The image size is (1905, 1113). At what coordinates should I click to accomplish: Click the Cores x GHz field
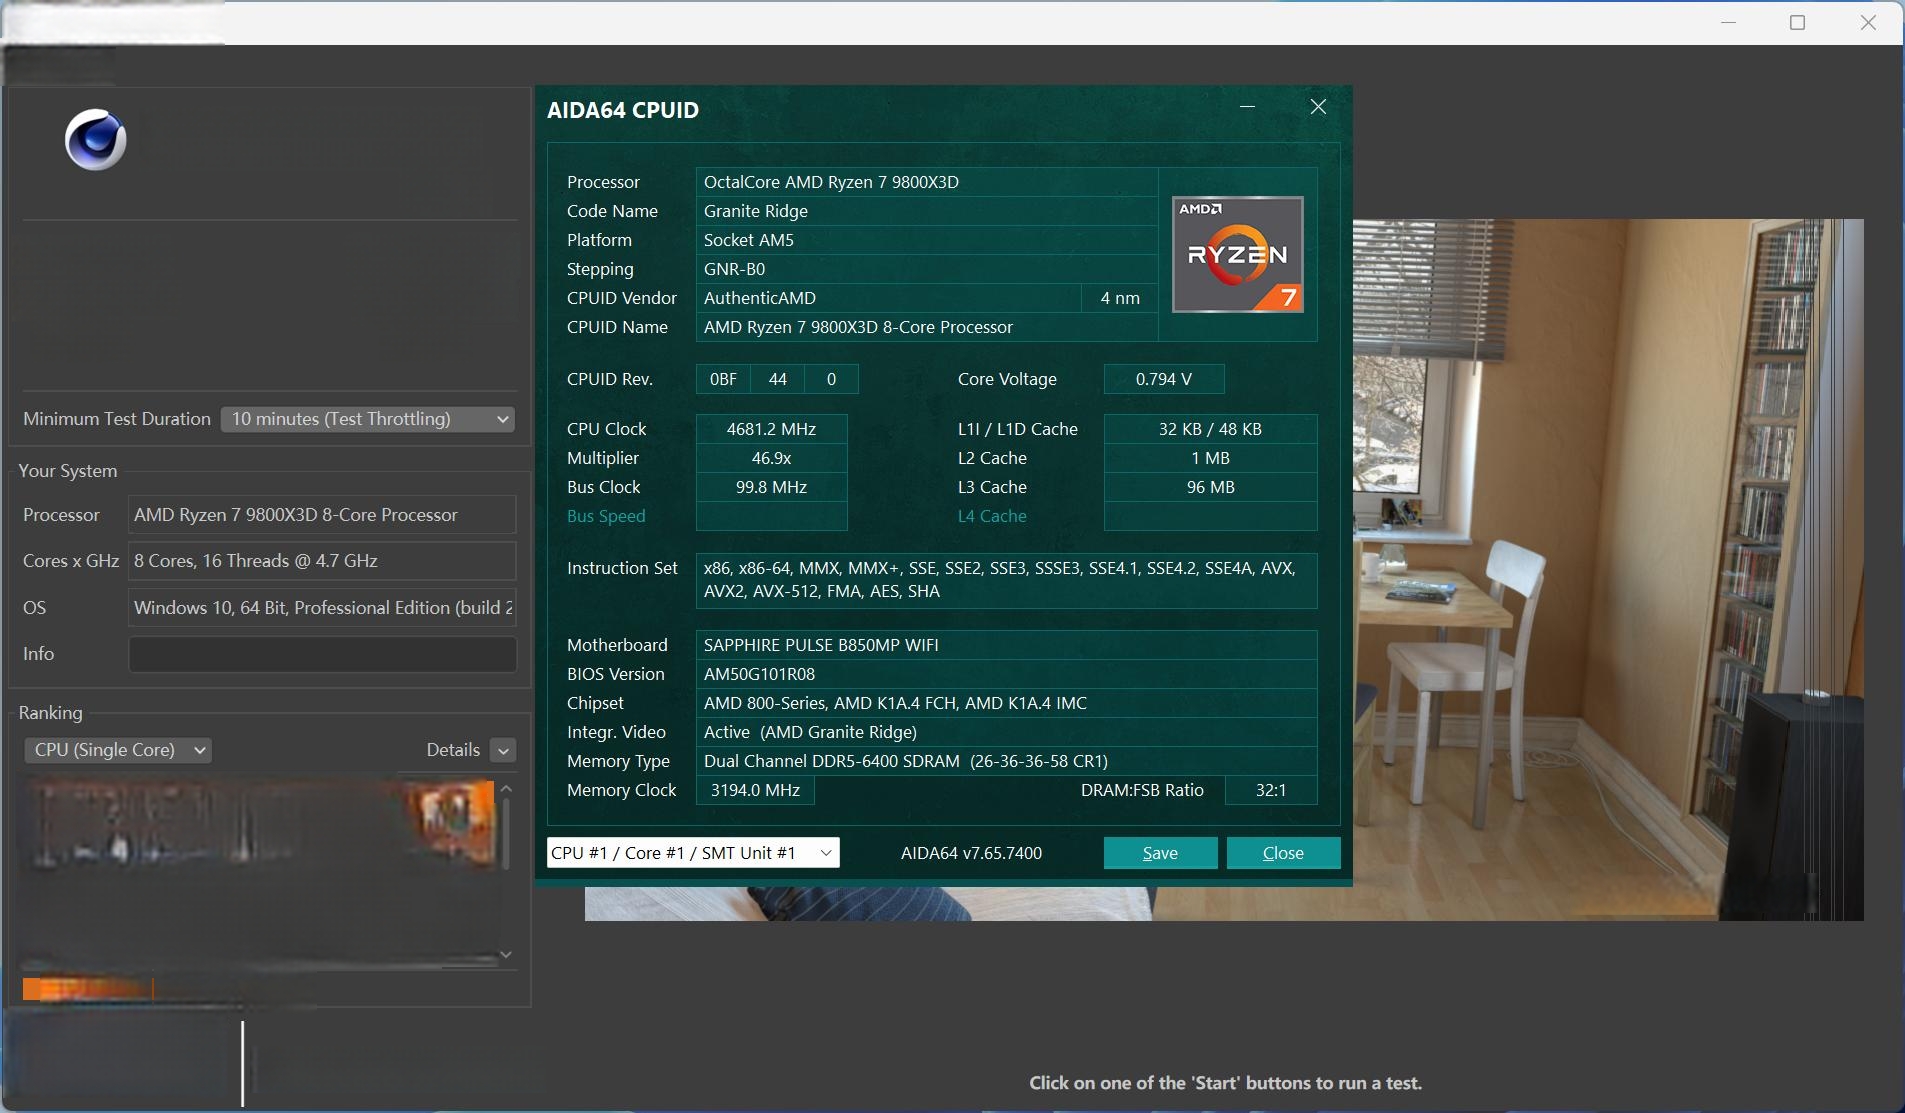pyautogui.click(x=322, y=561)
